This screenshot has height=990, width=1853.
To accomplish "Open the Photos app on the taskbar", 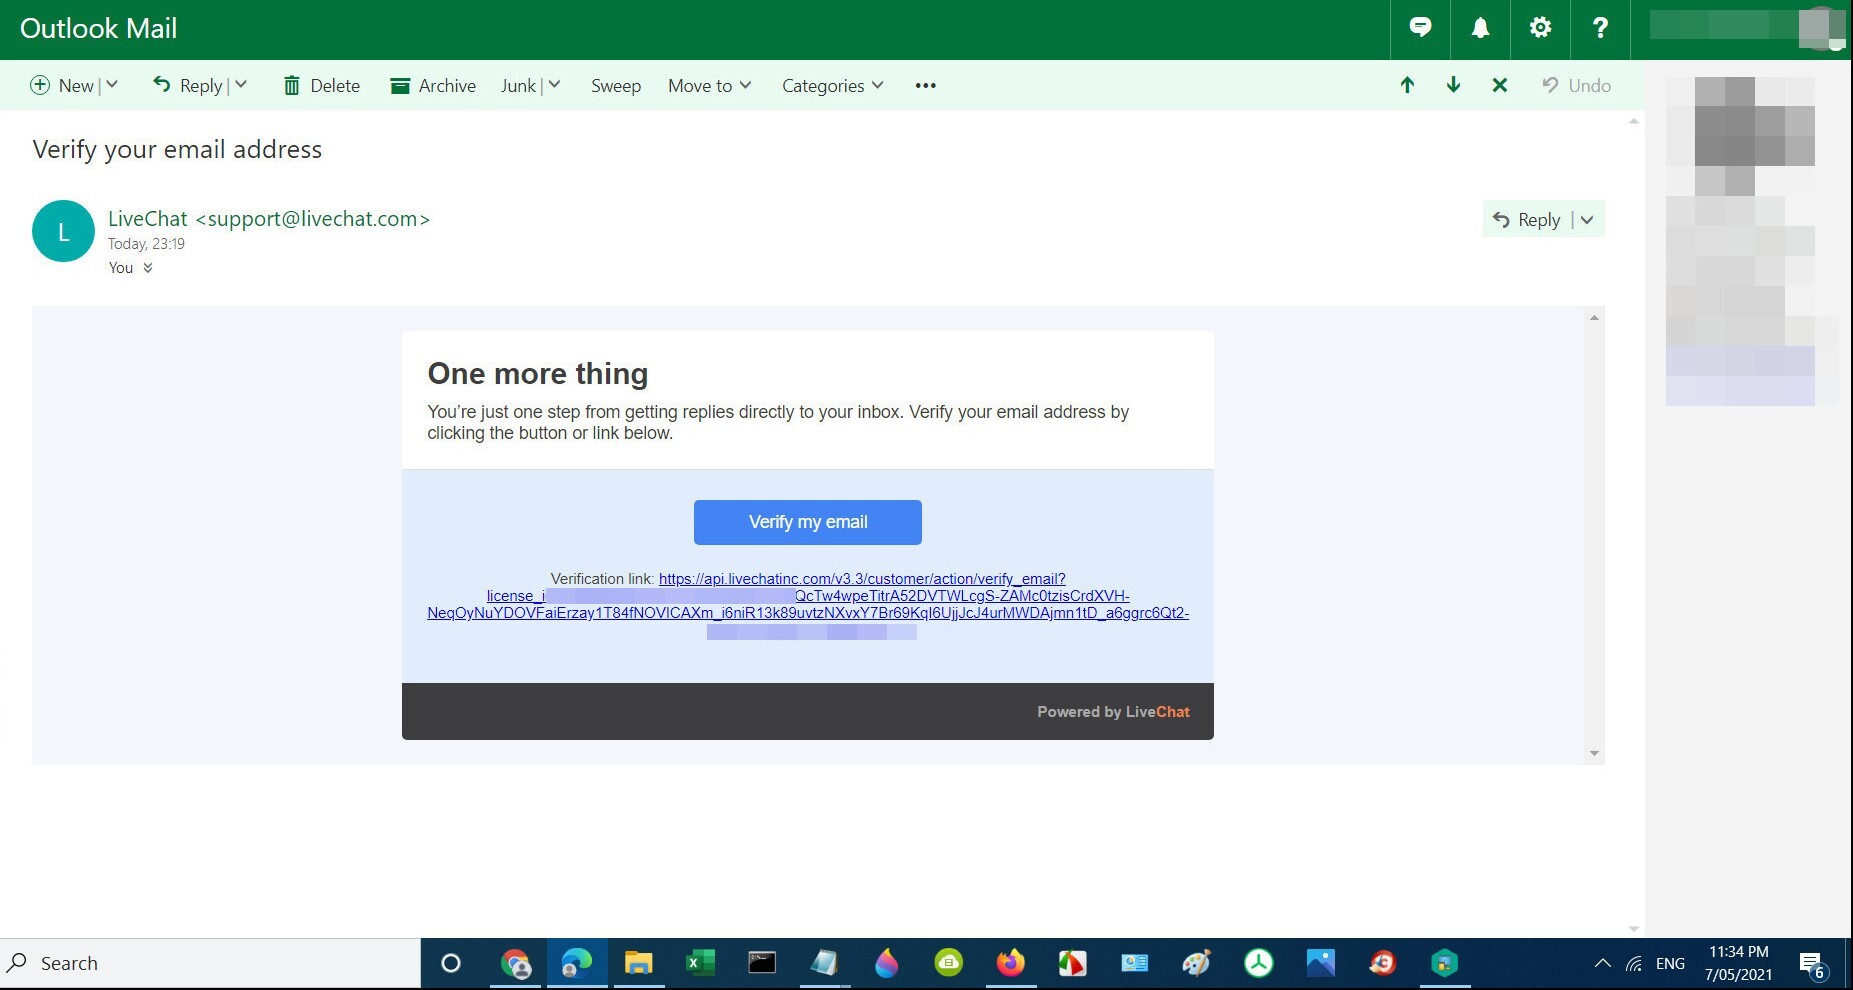I will (1320, 964).
